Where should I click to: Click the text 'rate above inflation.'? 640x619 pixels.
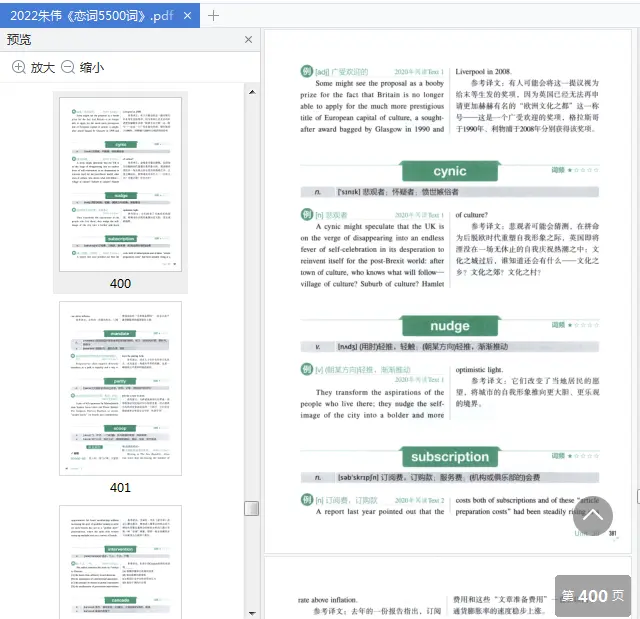point(327,600)
